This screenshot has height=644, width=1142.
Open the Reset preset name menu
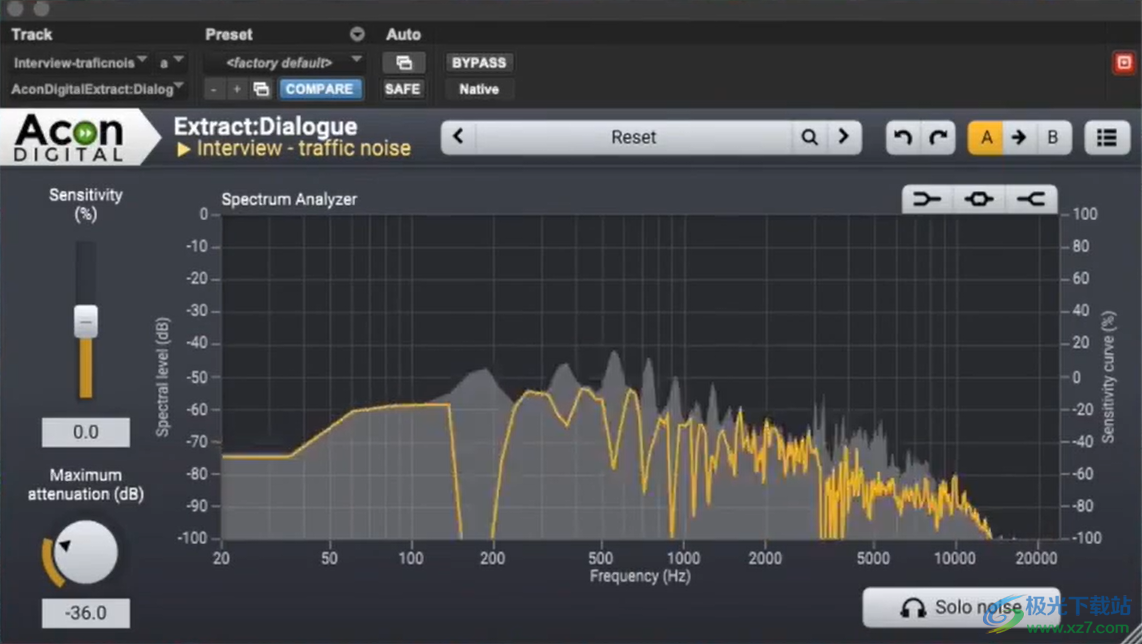click(633, 138)
